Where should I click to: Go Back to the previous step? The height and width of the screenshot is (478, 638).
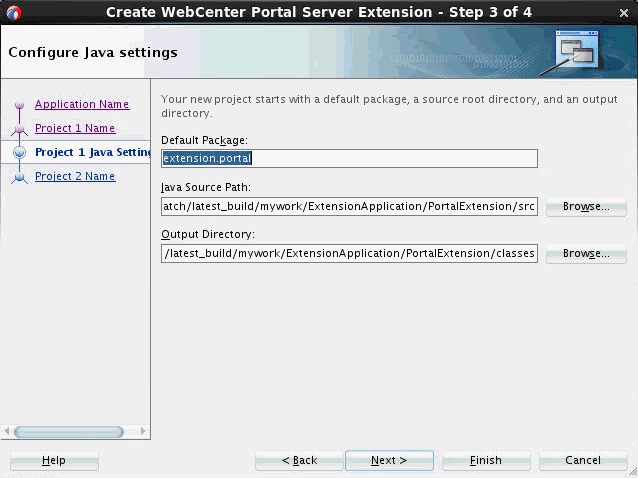(299, 460)
